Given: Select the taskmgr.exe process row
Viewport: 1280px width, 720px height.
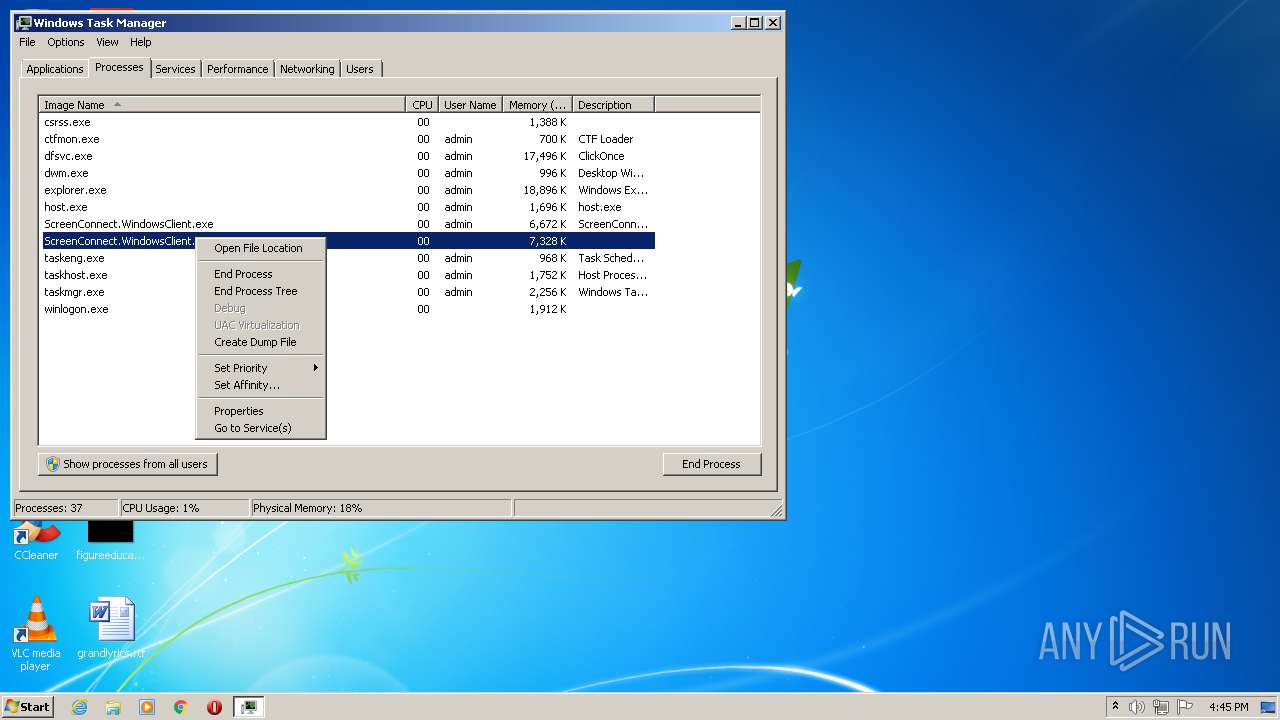Looking at the screenshot, I should tap(347, 292).
